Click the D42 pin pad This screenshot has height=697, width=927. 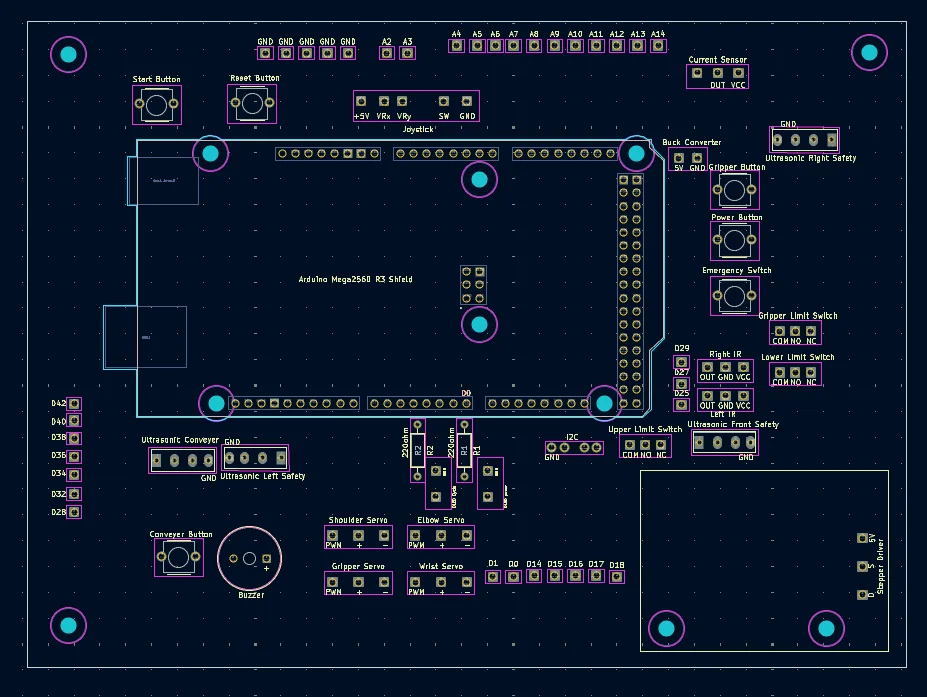point(74,404)
